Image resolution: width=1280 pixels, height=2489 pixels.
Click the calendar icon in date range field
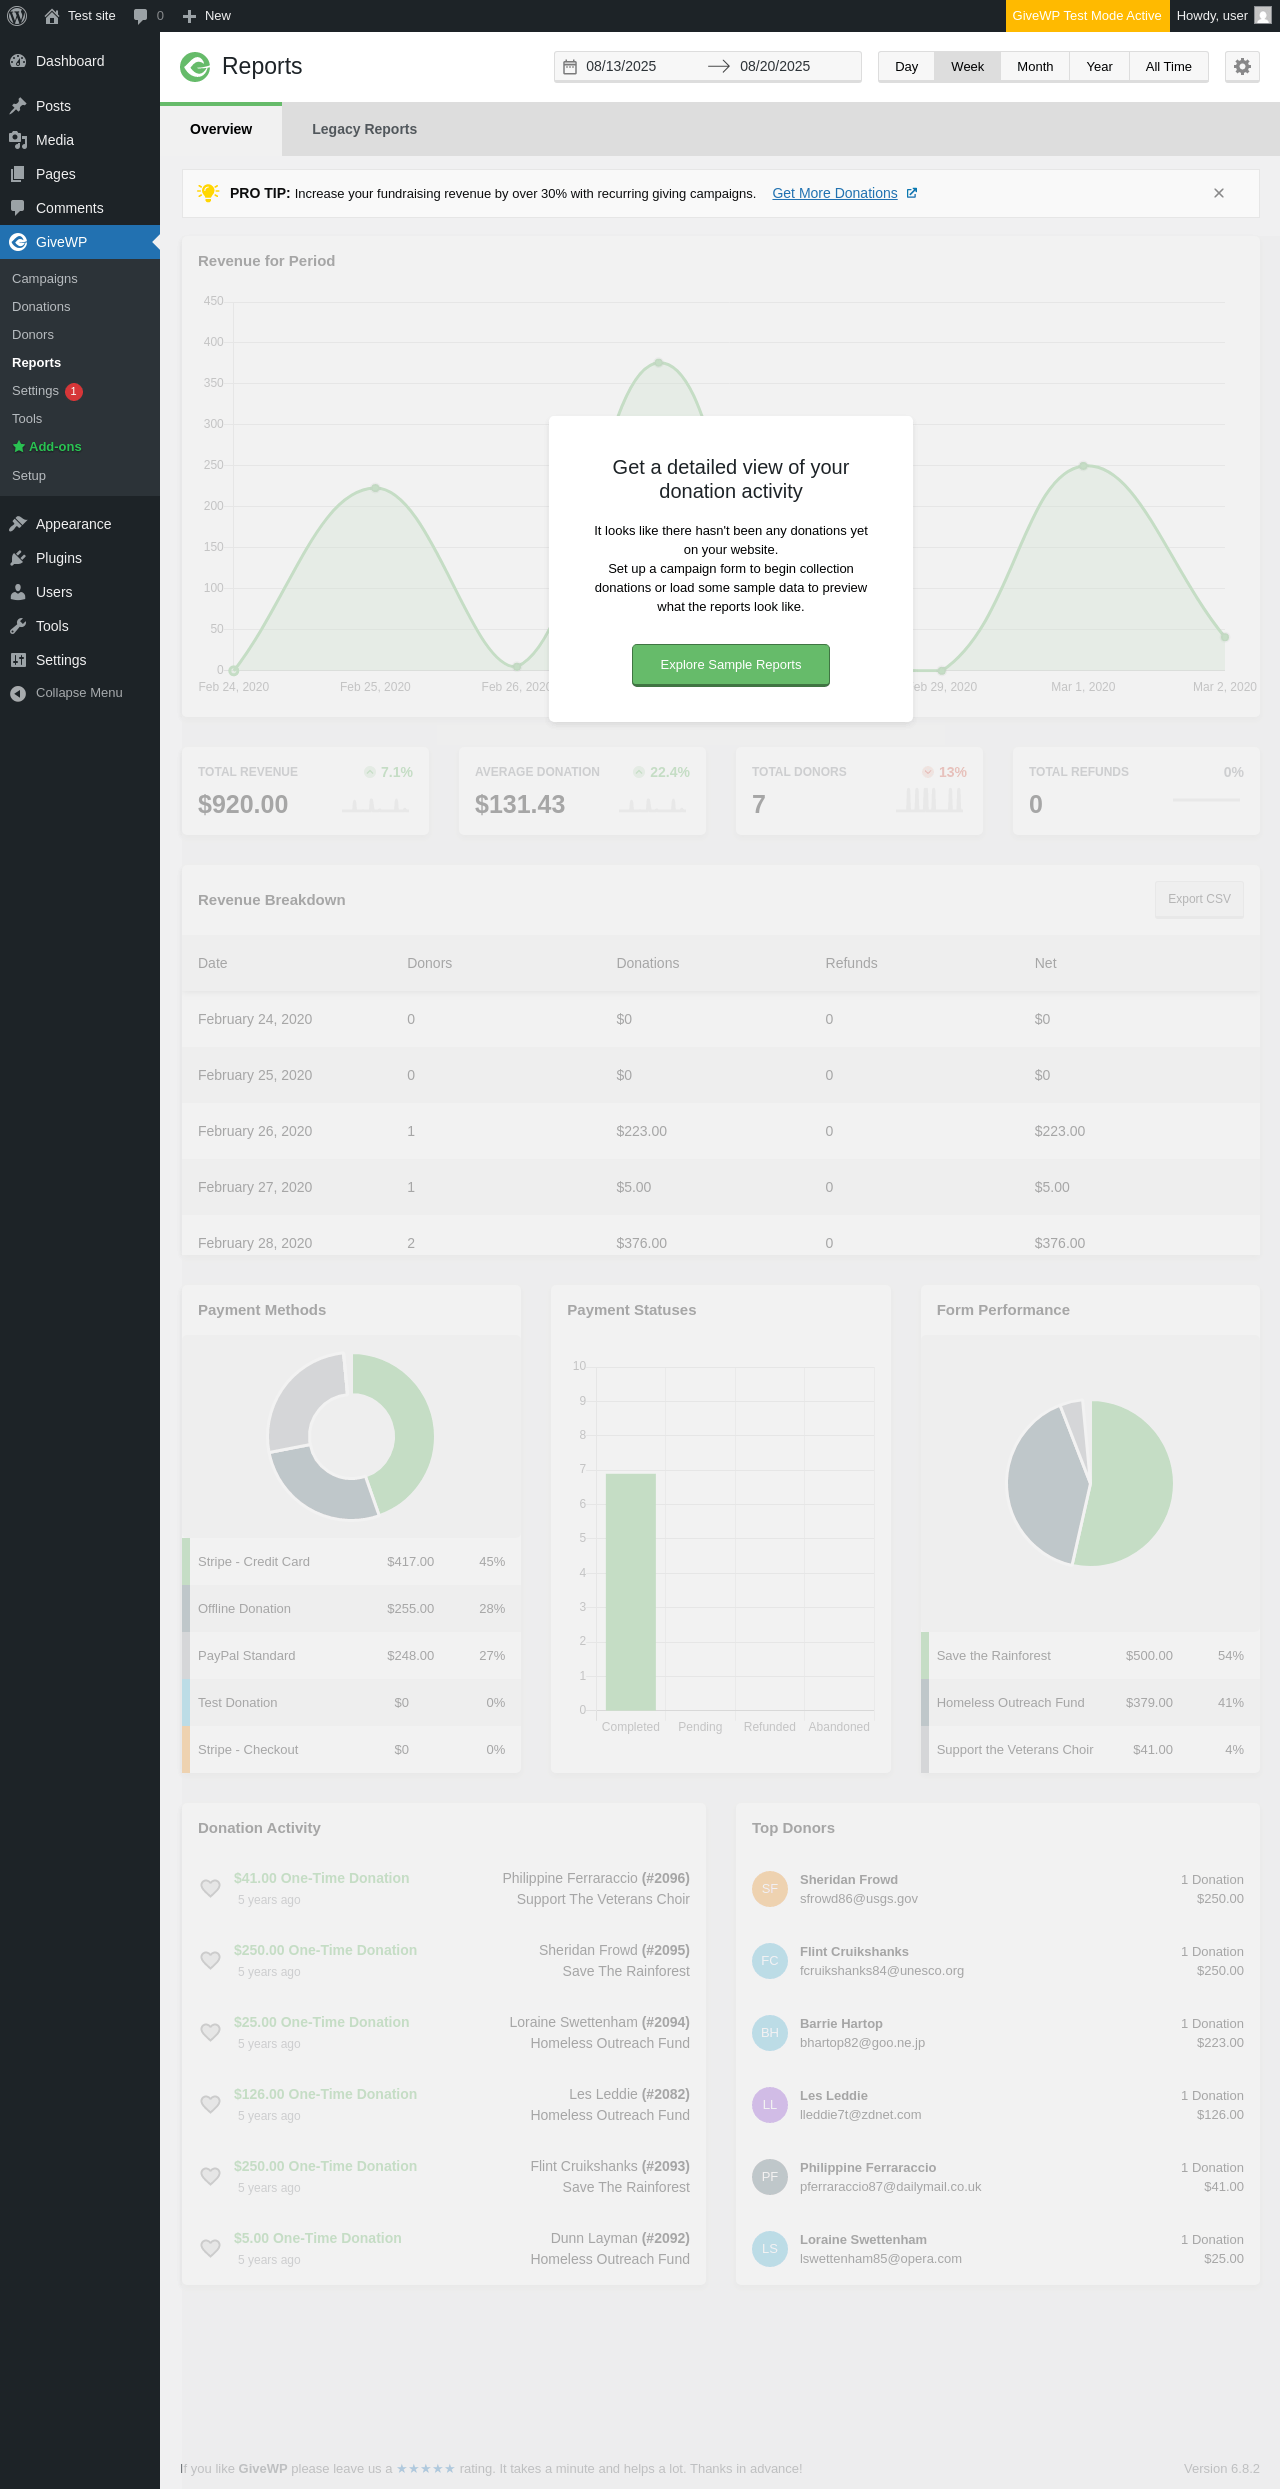click(x=570, y=67)
